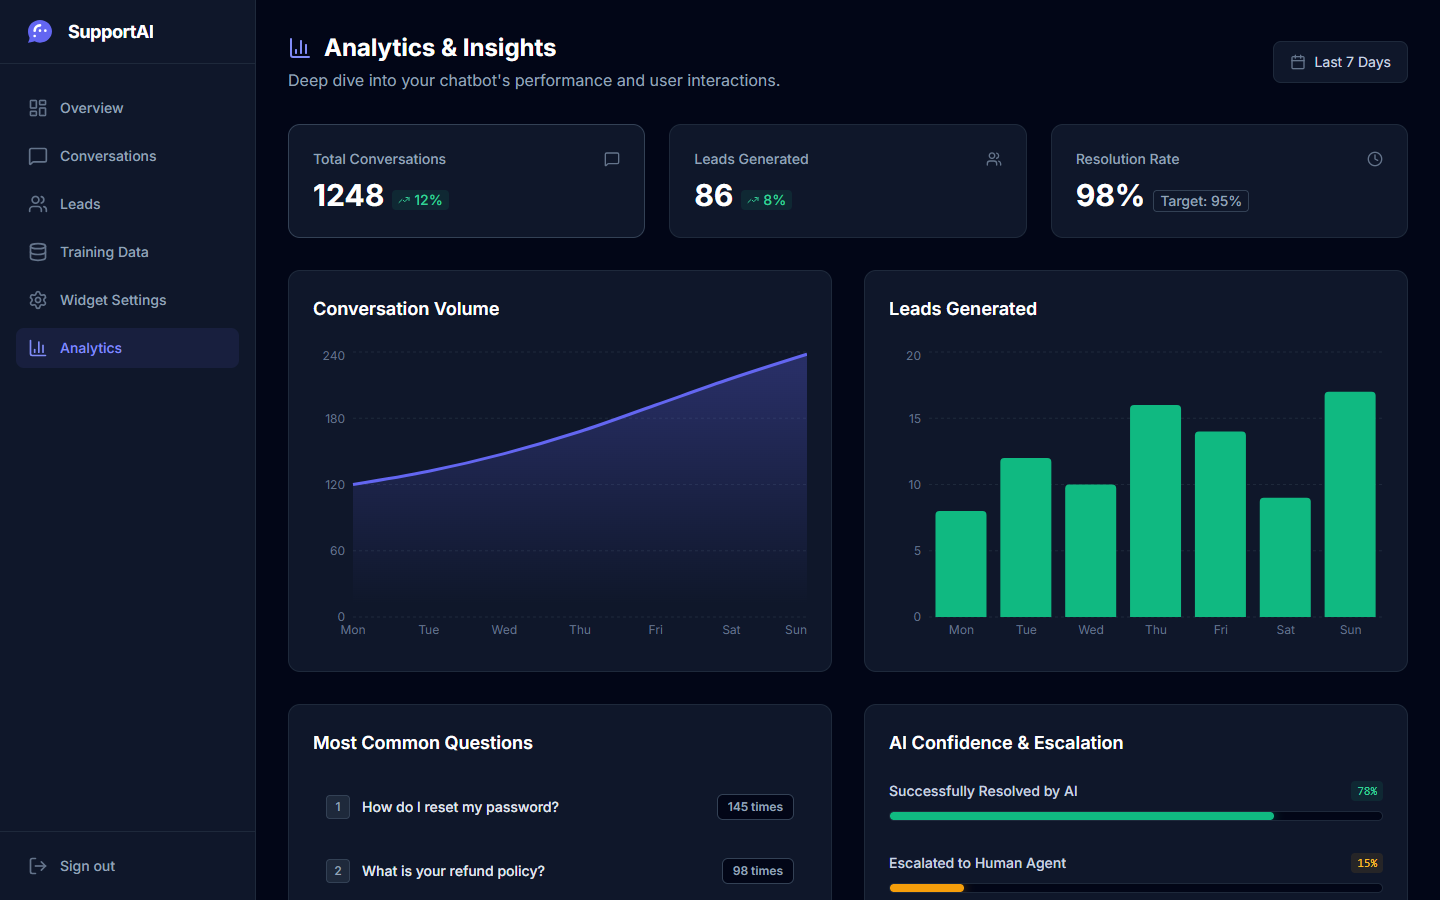Open the Conversations section
This screenshot has height=900, width=1440.
tap(128, 156)
